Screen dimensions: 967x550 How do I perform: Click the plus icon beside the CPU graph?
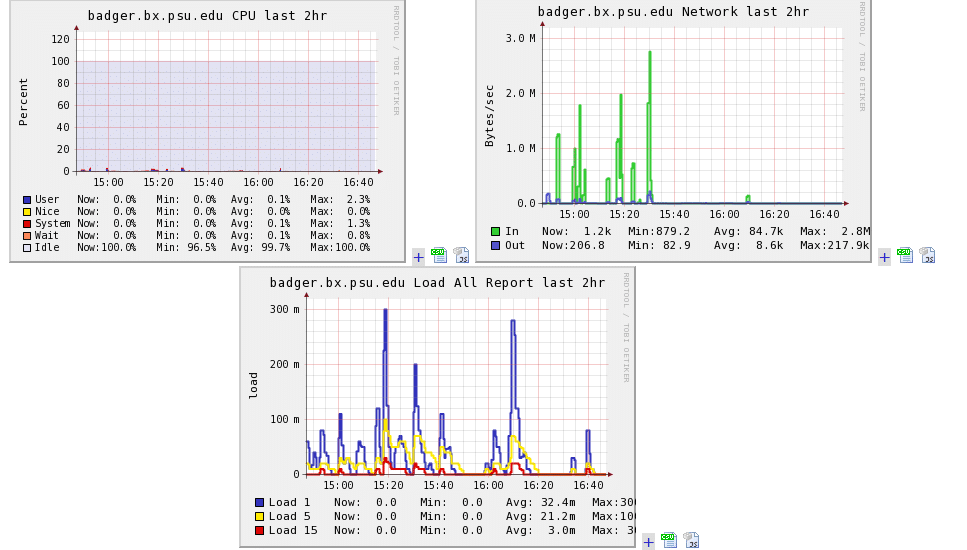tap(419, 257)
